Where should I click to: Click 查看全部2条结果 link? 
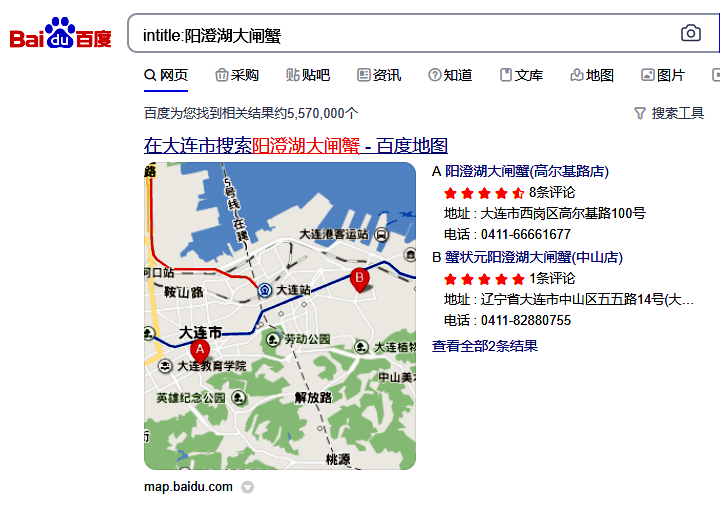pos(484,346)
